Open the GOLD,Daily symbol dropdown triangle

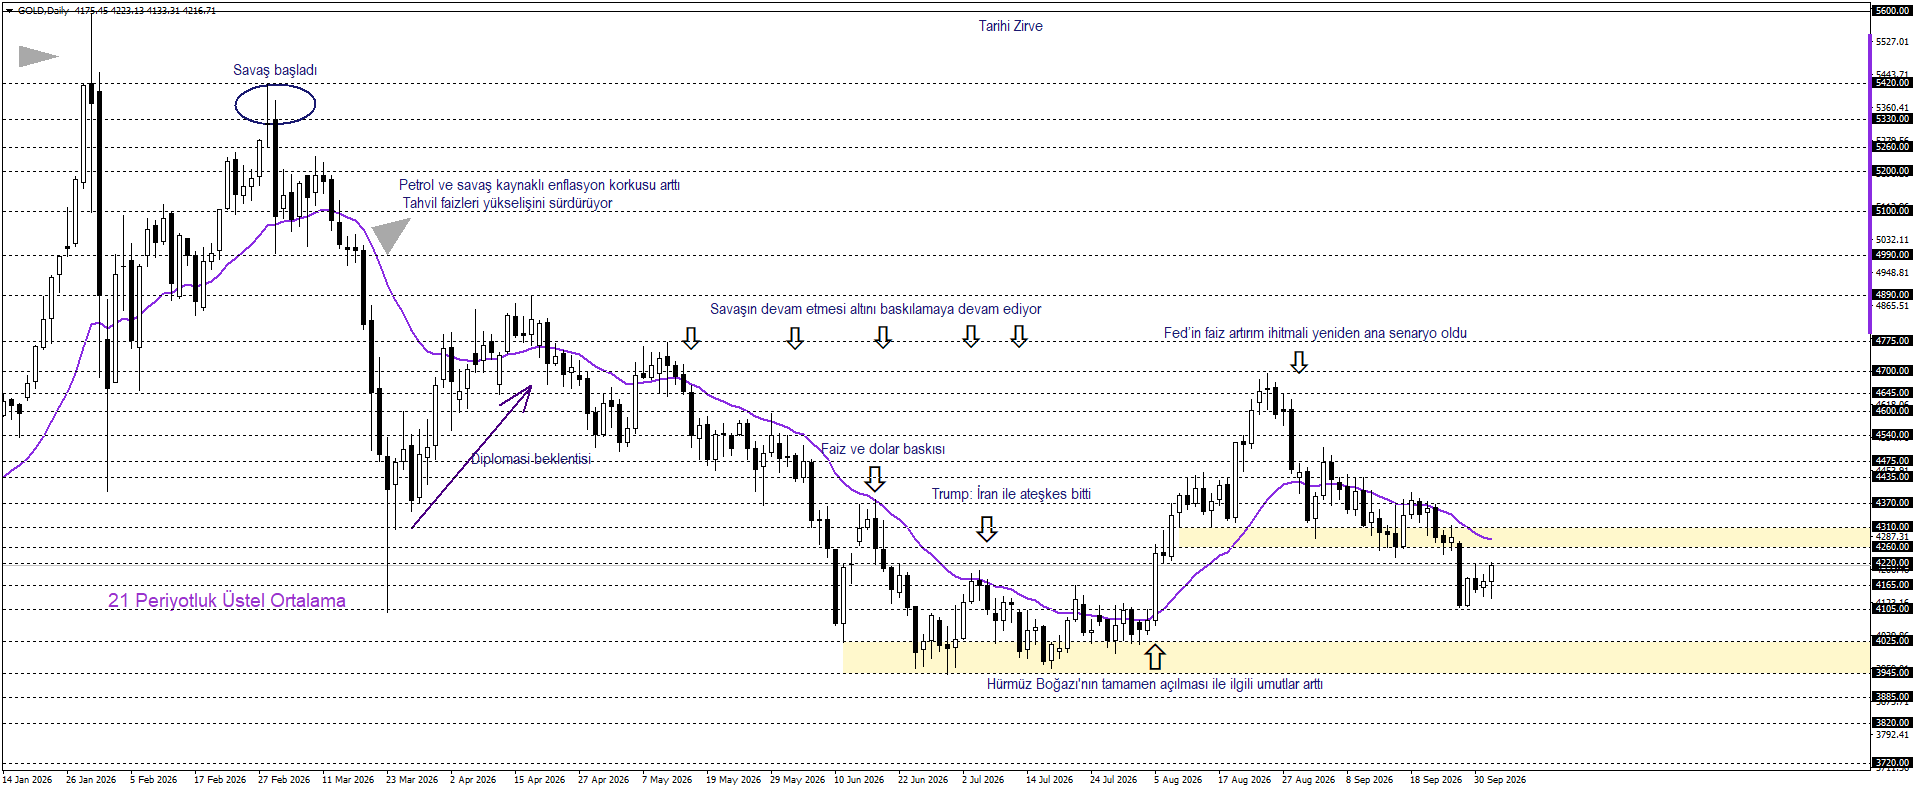9,11
